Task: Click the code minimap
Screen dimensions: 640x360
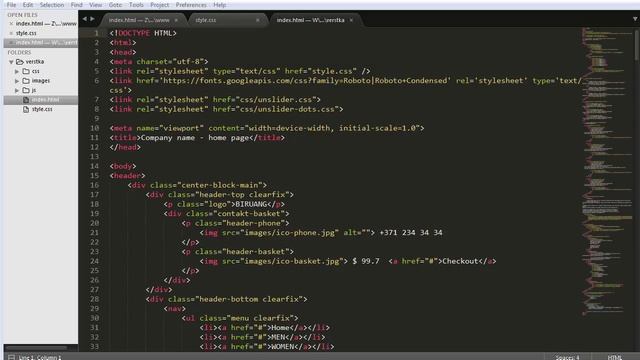Action: (607, 171)
